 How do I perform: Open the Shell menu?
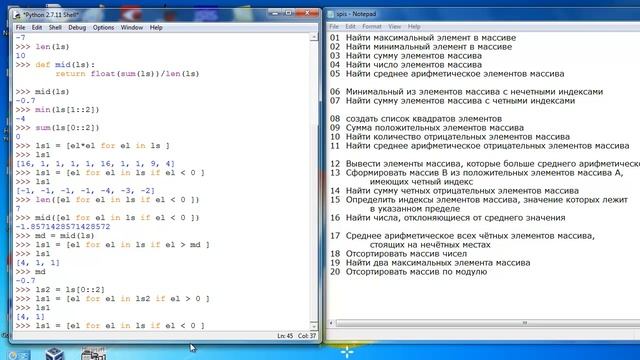coord(55,27)
